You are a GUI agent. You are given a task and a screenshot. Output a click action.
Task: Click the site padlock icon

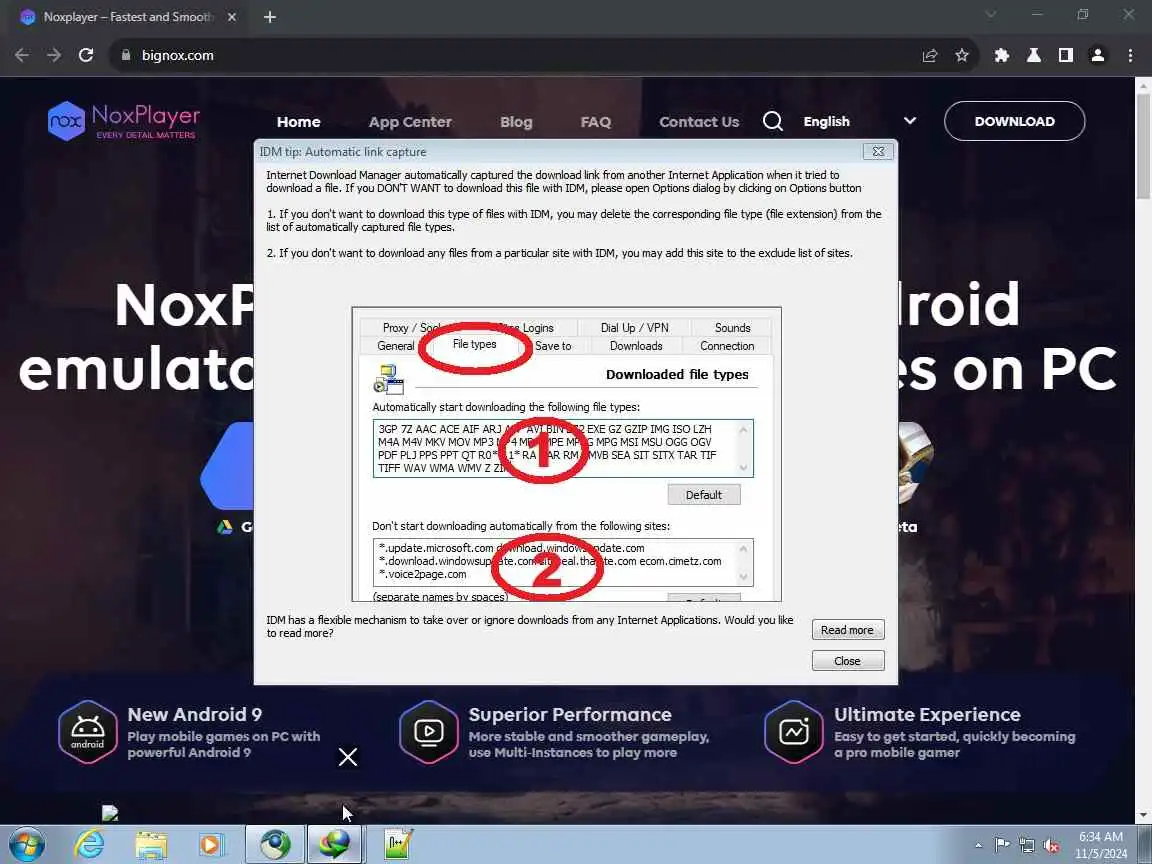click(x=126, y=55)
